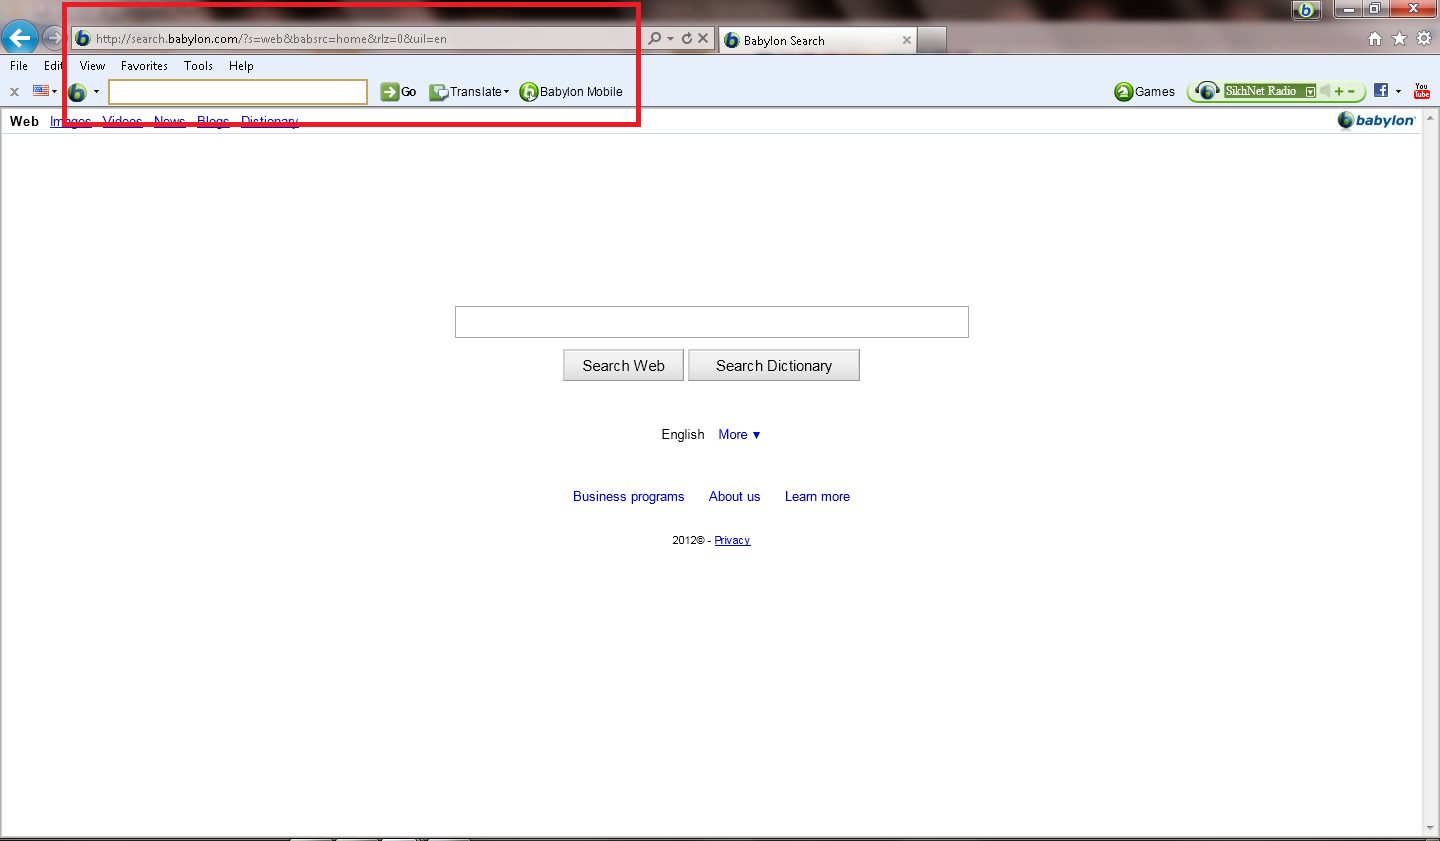Click the Search Web button
This screenshot has height=841, width=1440.
pos(623,365)
